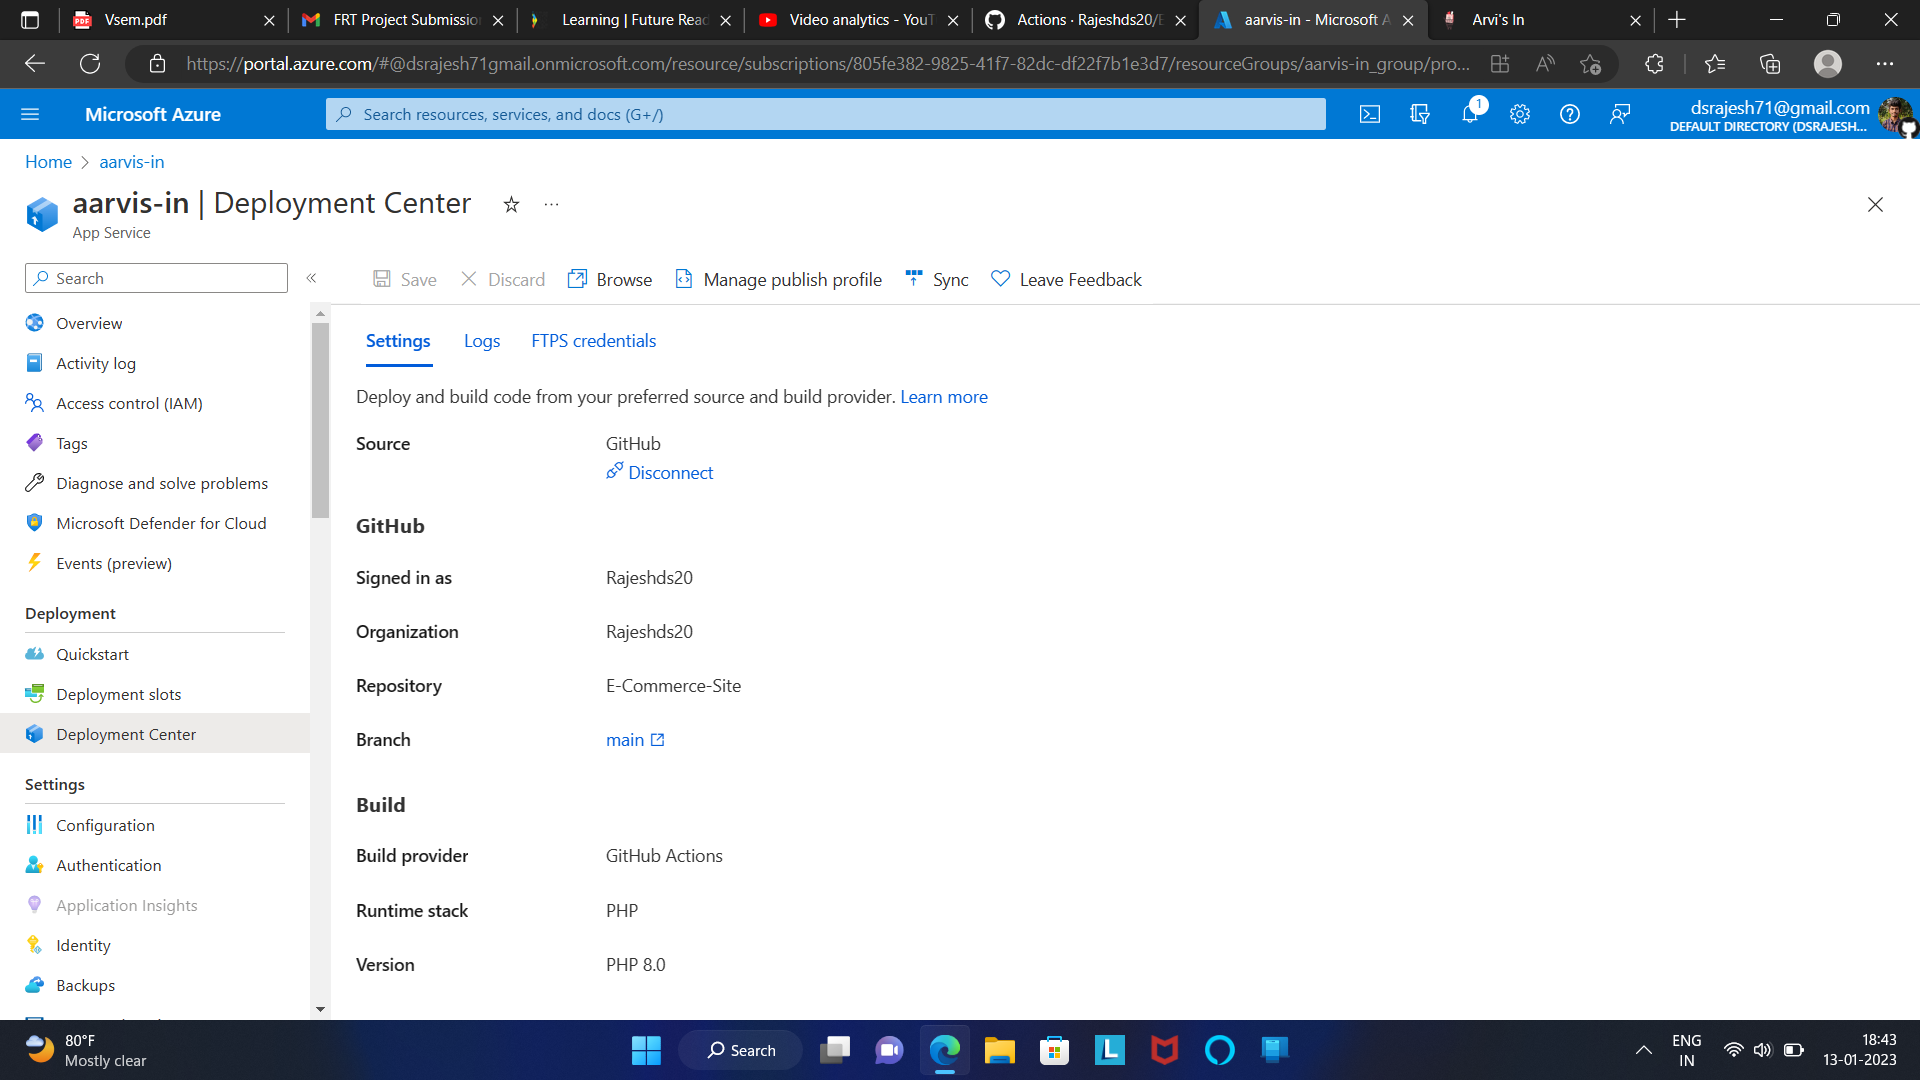Open the FTPS credentials tab
The image size is (1920, 1080).
593,340
